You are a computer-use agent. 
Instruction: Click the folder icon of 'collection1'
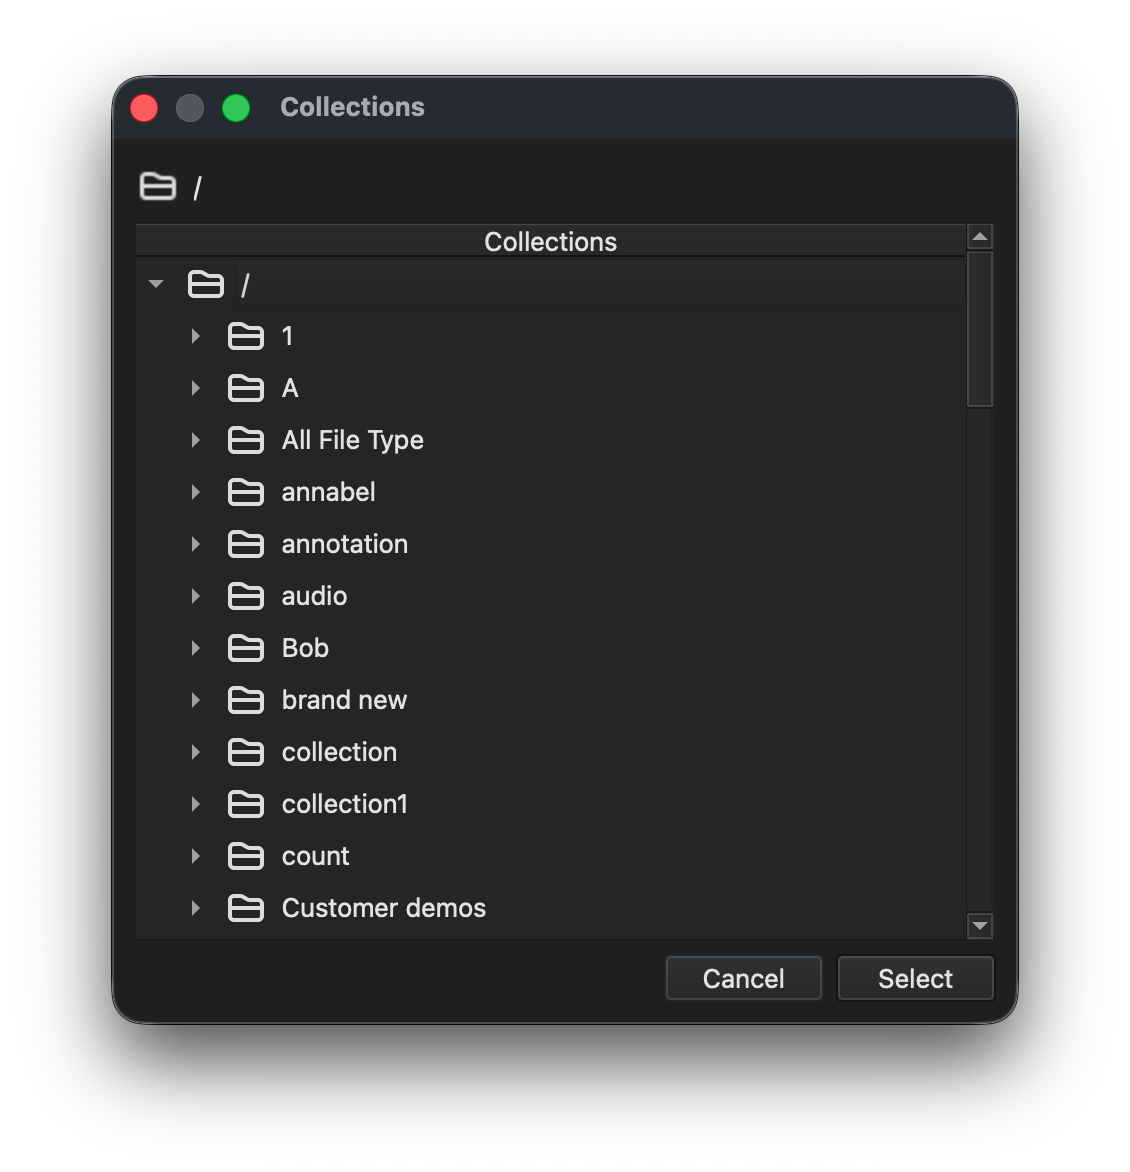[x=245, y=804]
